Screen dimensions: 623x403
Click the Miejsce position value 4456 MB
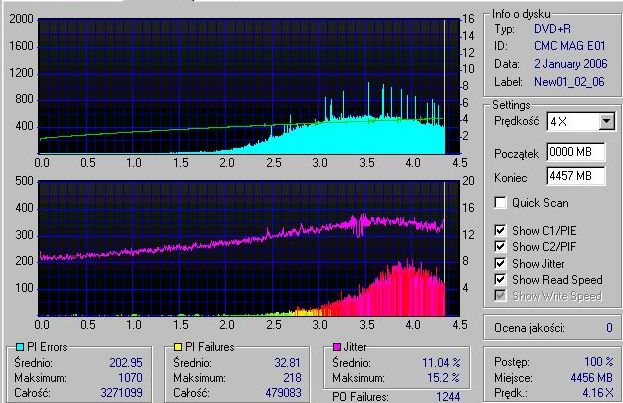click(592, 378)
